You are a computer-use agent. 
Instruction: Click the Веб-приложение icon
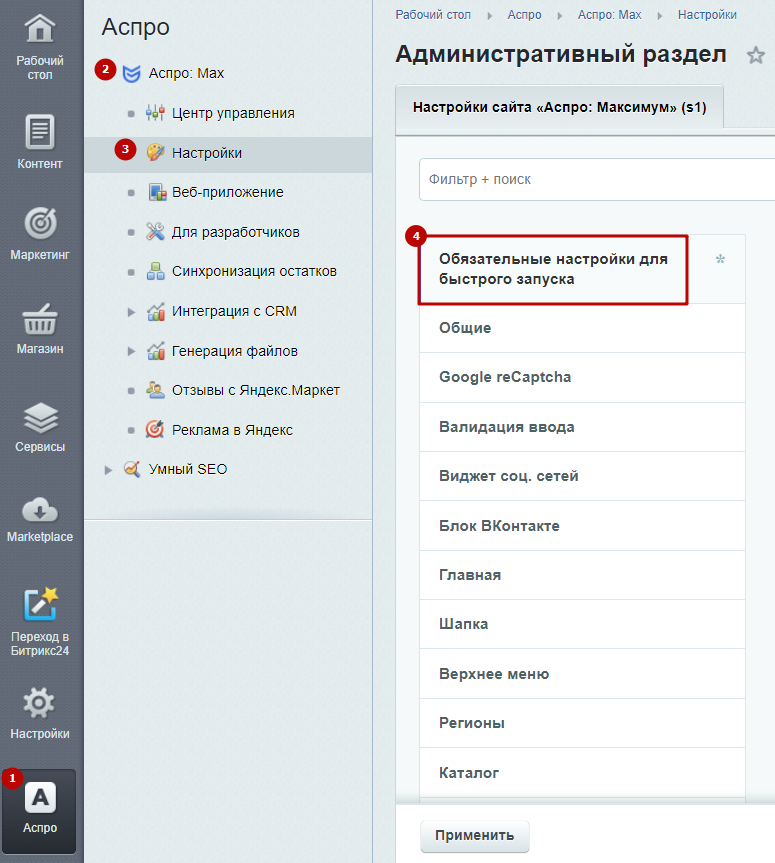(x=157, y=192)
